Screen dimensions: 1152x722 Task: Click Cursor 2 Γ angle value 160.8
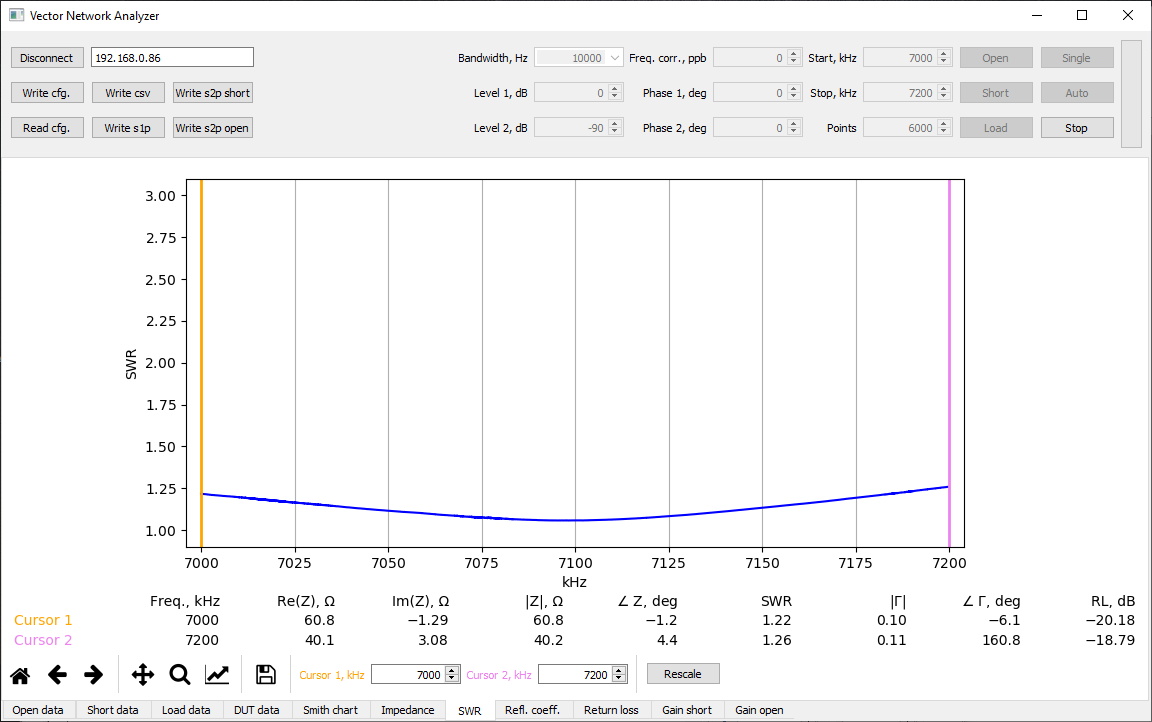point(1001,640)
